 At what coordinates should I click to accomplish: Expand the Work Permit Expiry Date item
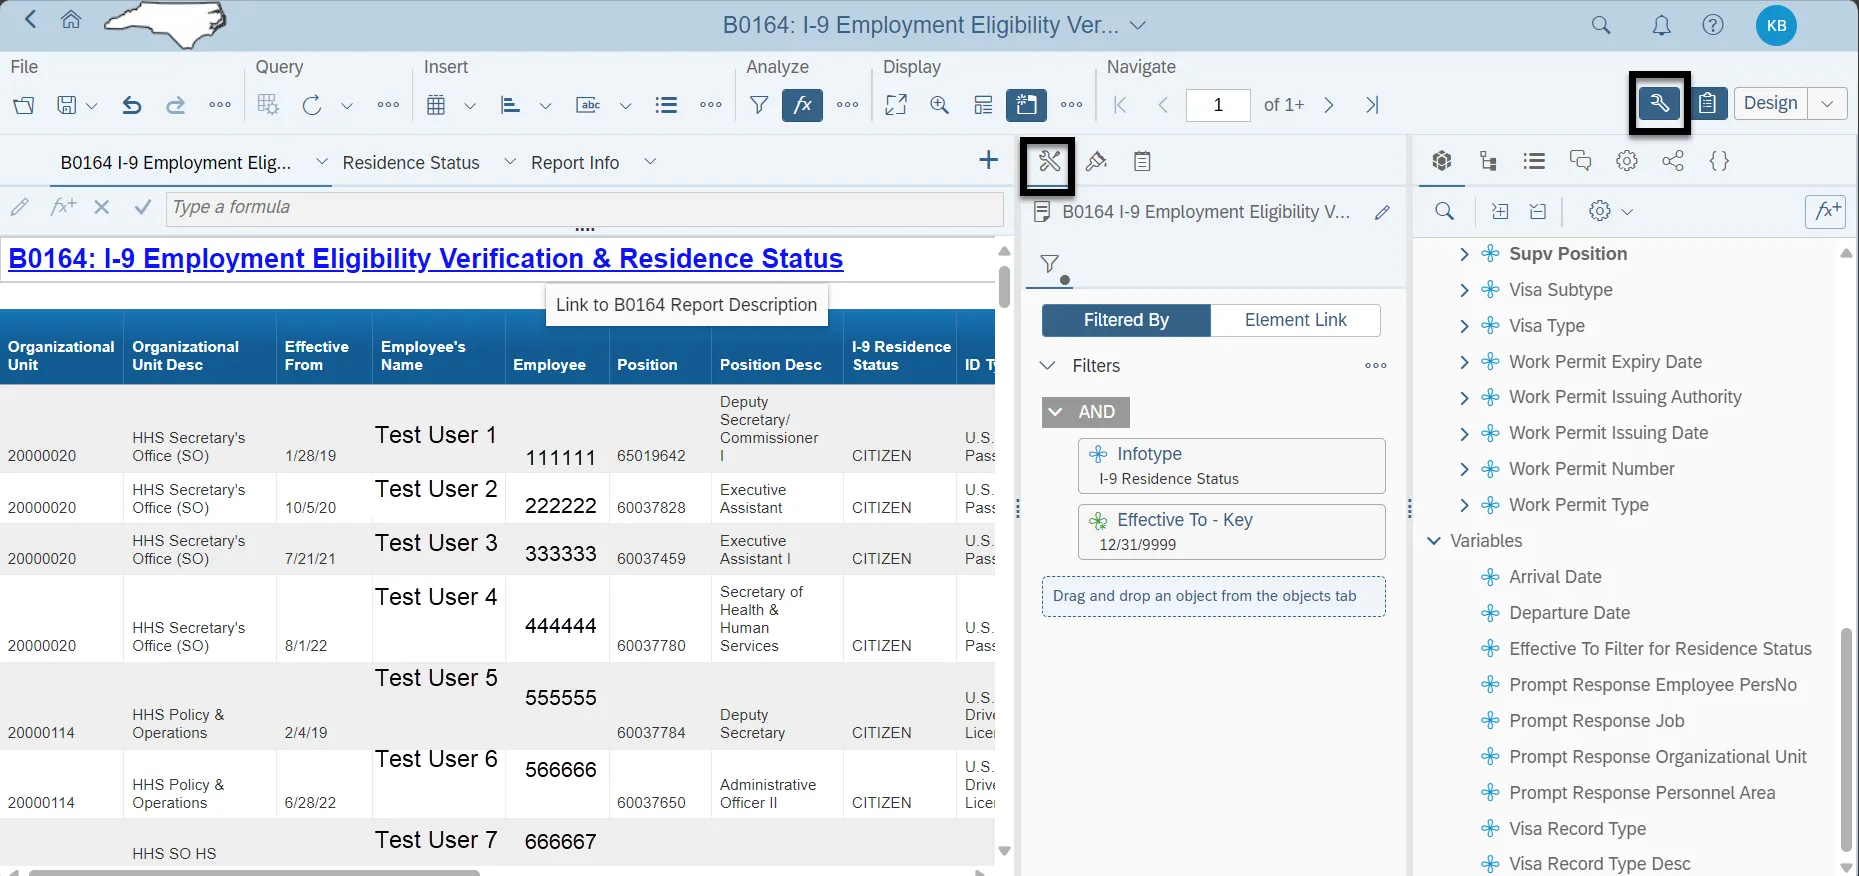(1464, 362)
